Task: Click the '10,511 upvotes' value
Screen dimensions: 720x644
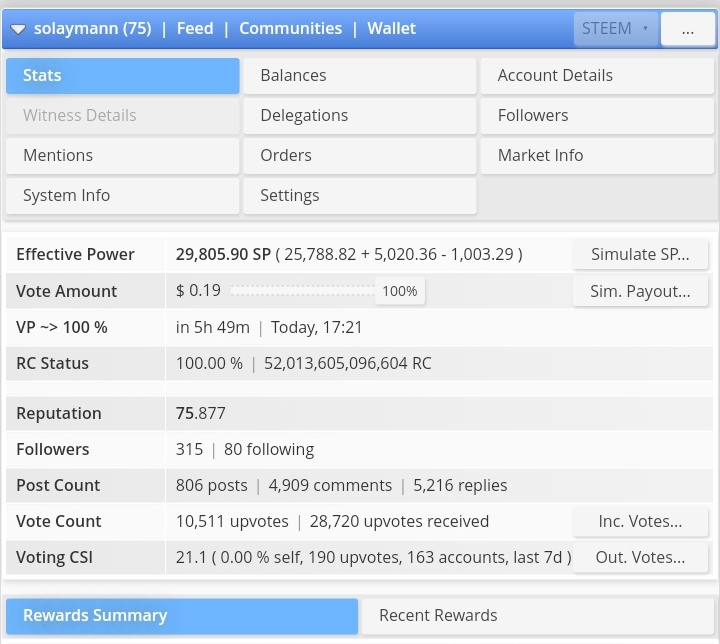Action: point(232,521)
